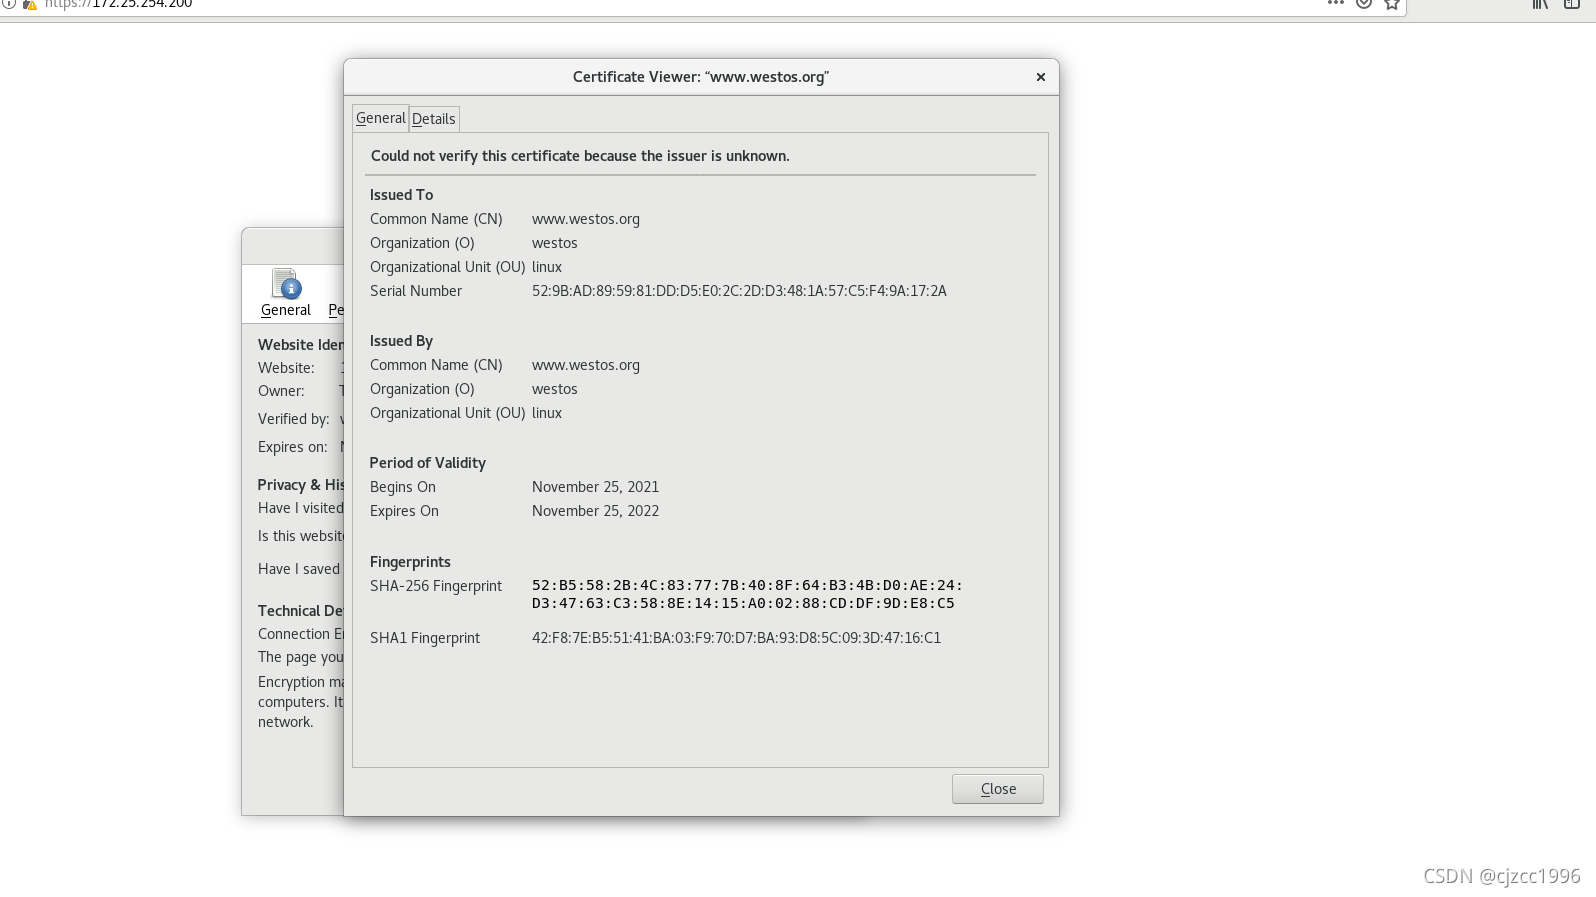Select the General tab in Certificate Viewer
1596x897 pixels.
[x=381, y=118]
